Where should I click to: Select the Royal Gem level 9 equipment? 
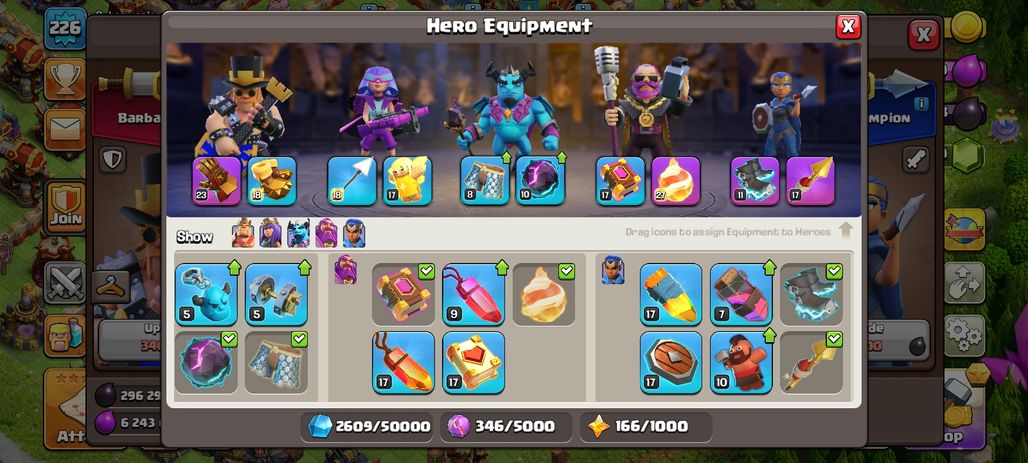473,294
